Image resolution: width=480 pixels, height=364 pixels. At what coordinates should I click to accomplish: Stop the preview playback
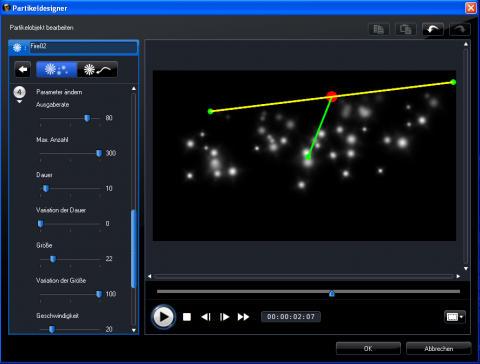pos(187,317)
